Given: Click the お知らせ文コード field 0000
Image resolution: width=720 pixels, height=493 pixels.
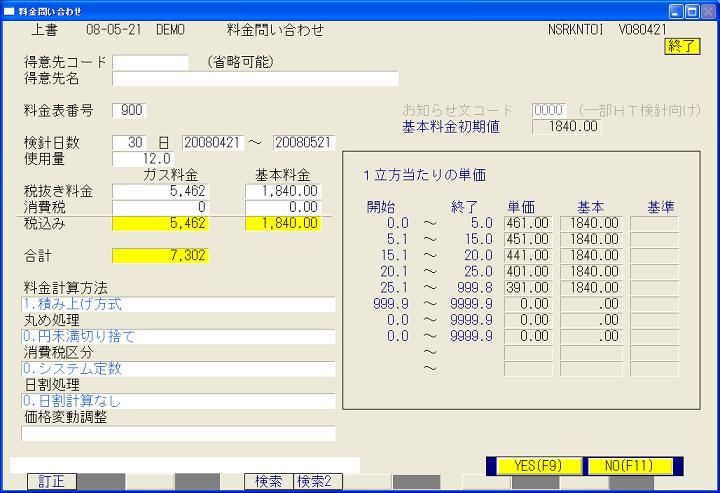Looking at the screenshot, I should click(549, 110).
